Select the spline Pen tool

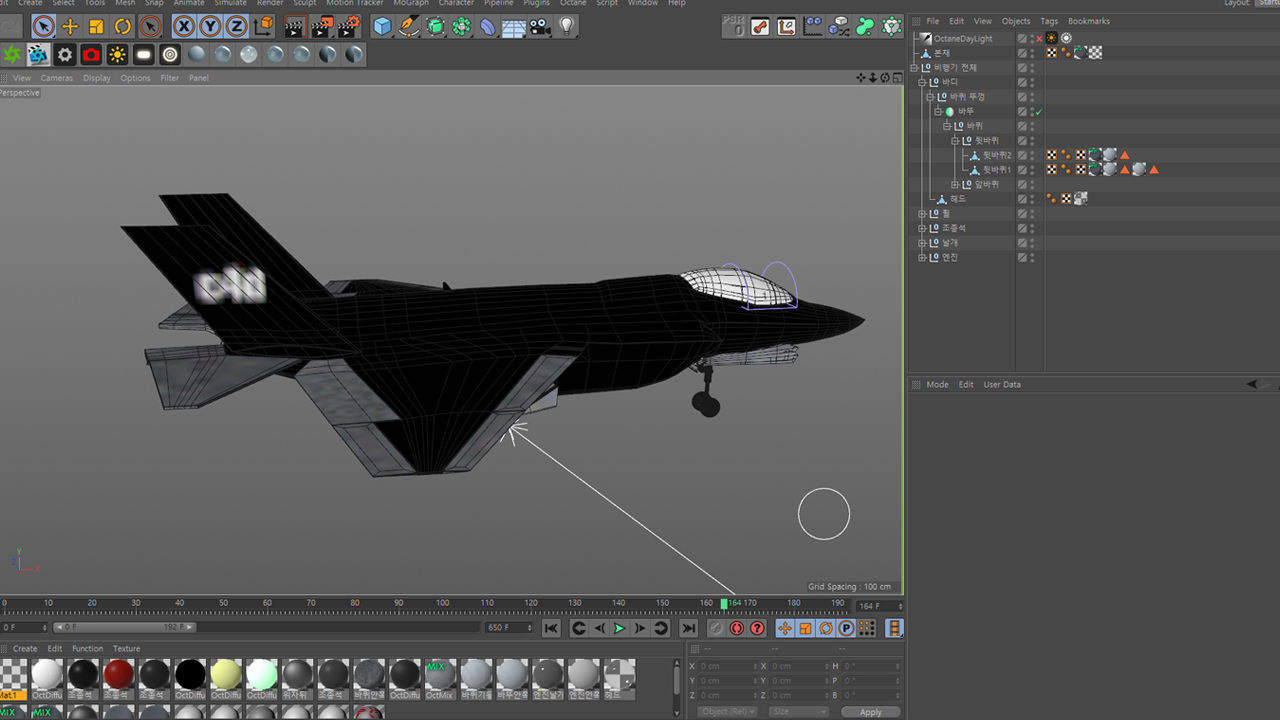point(409,26)
